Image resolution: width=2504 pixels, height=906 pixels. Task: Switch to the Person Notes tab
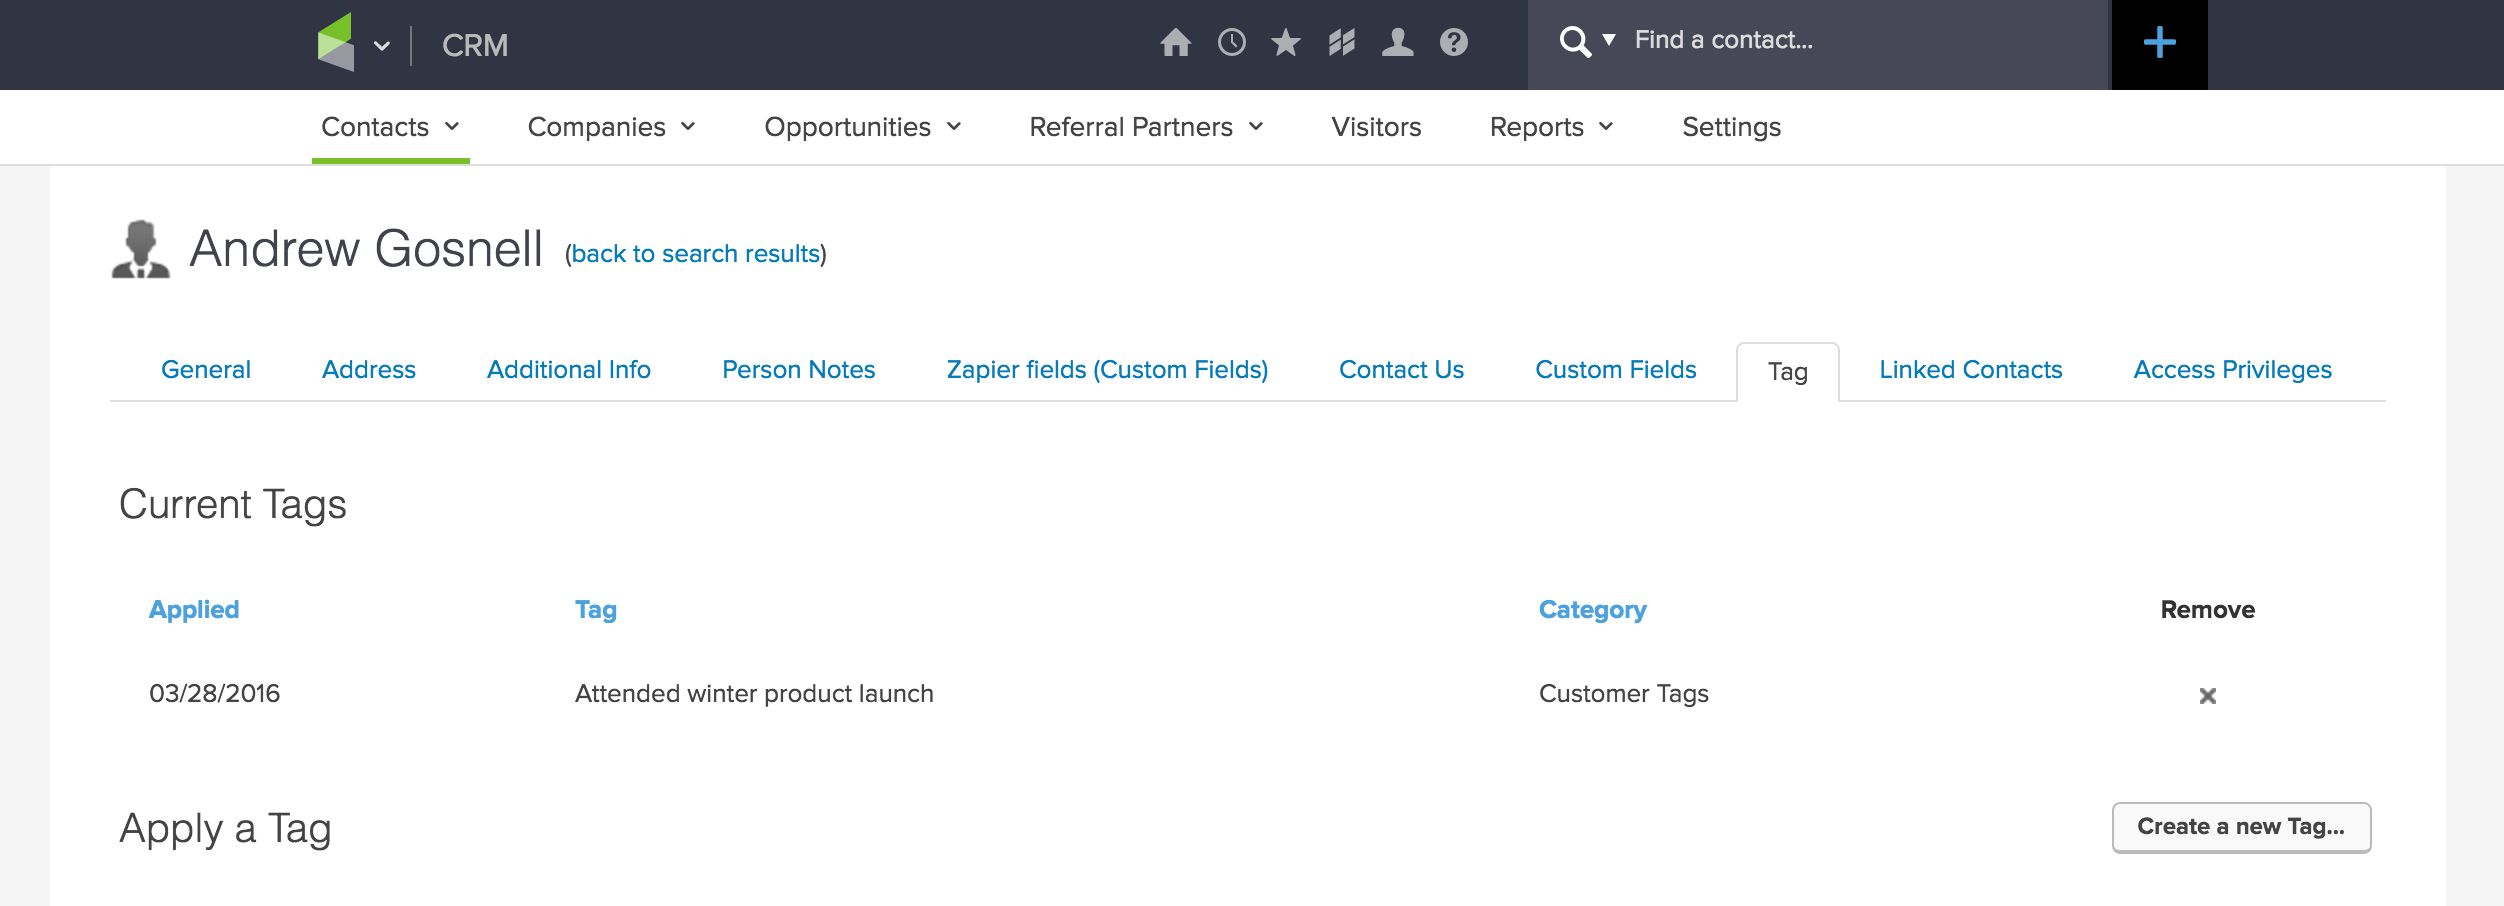[x=798, y=370]
